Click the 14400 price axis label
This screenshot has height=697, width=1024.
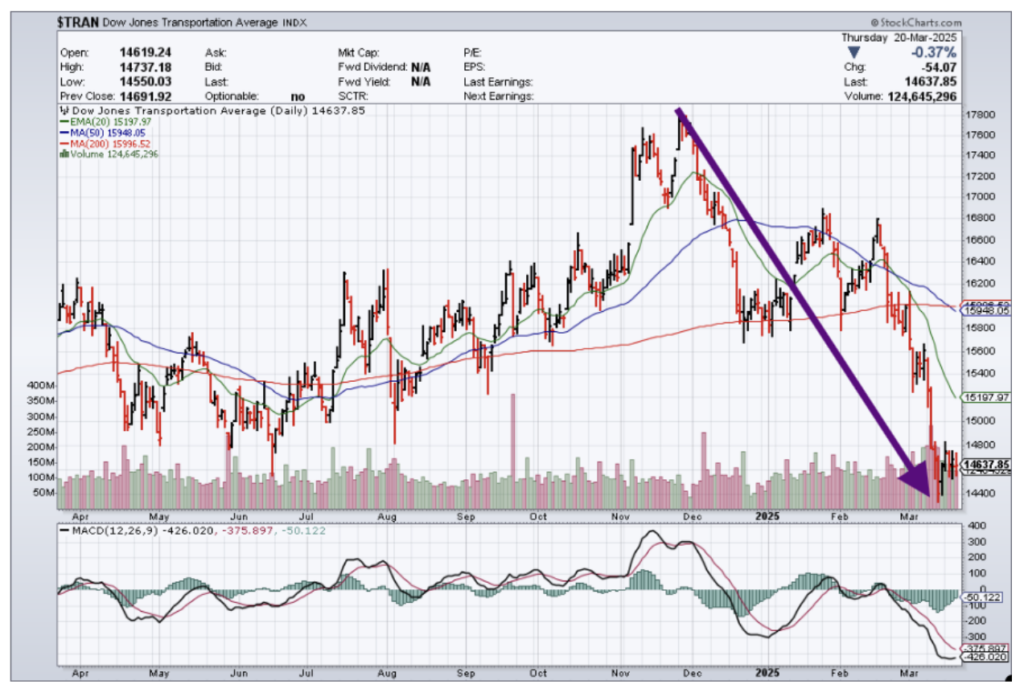(x=980, y=493)
